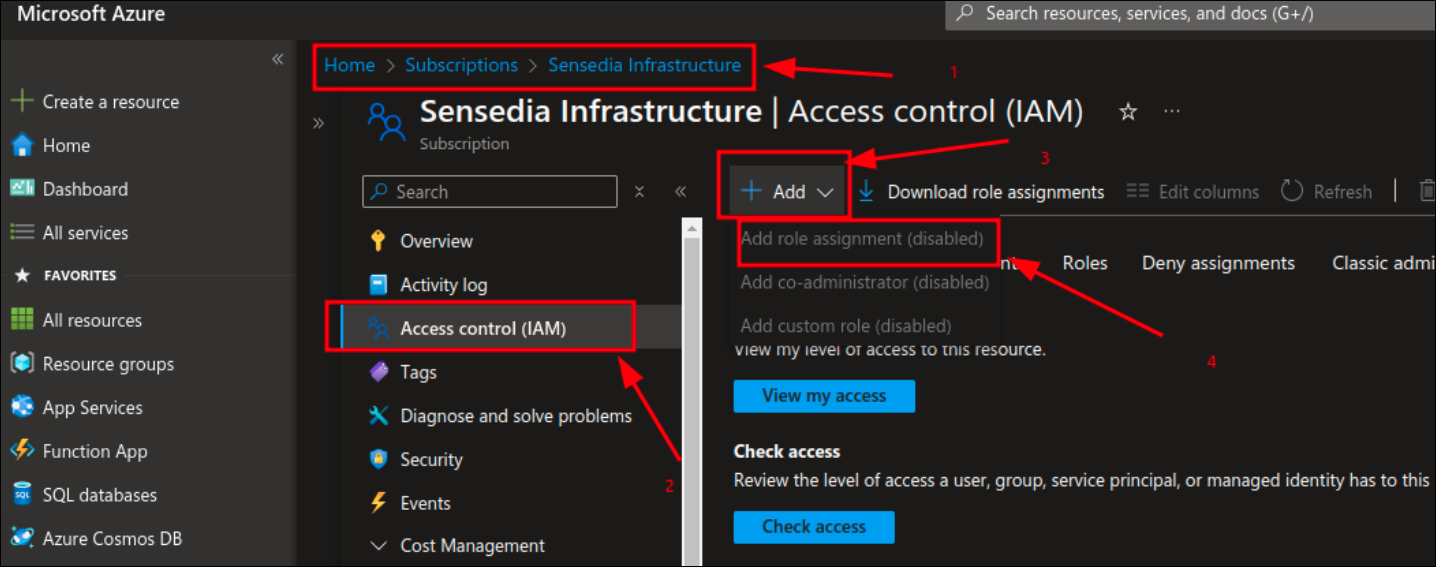Switch to the Roles tab

[1084, 263]
